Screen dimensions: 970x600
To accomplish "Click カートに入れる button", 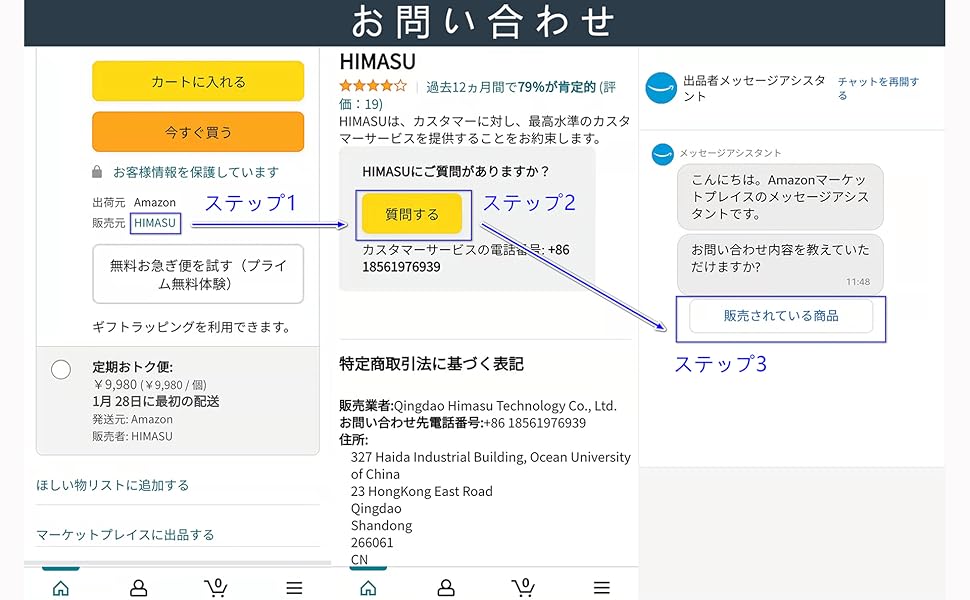I will (x=198, y=81).
